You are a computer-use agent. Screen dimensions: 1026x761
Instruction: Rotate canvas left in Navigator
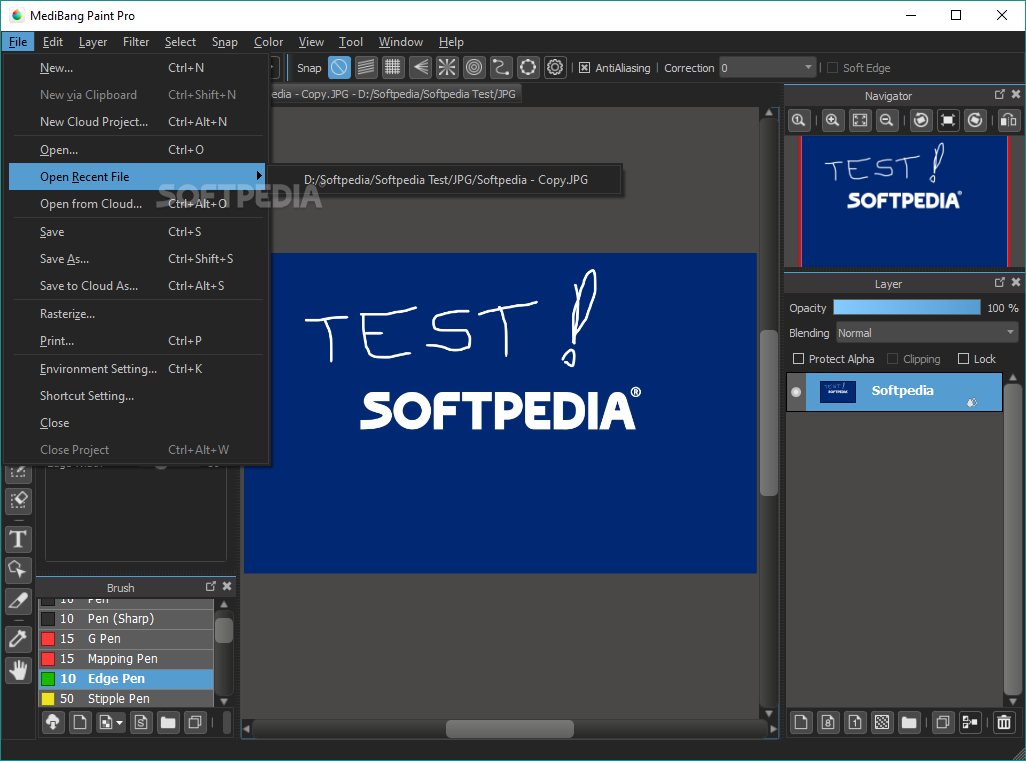[x=921, y=120]
